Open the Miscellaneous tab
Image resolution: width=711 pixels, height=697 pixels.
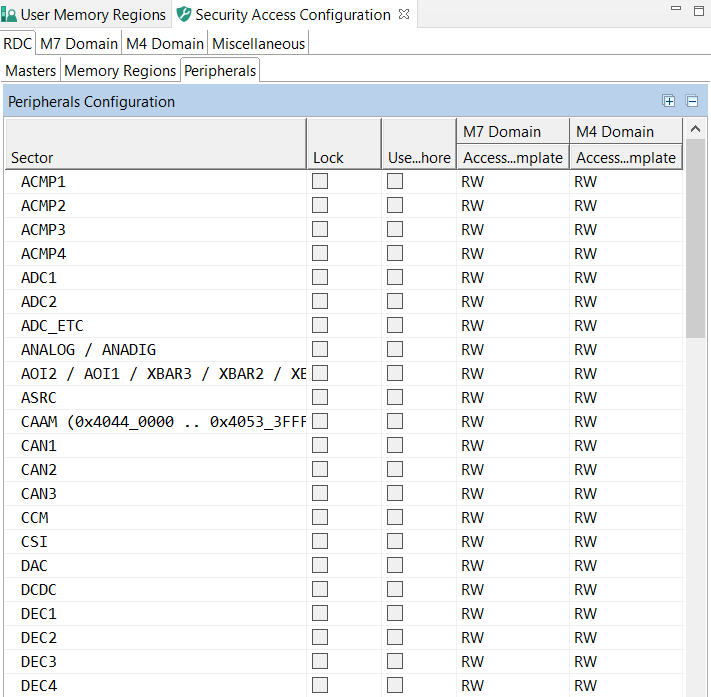coord(258,44)
